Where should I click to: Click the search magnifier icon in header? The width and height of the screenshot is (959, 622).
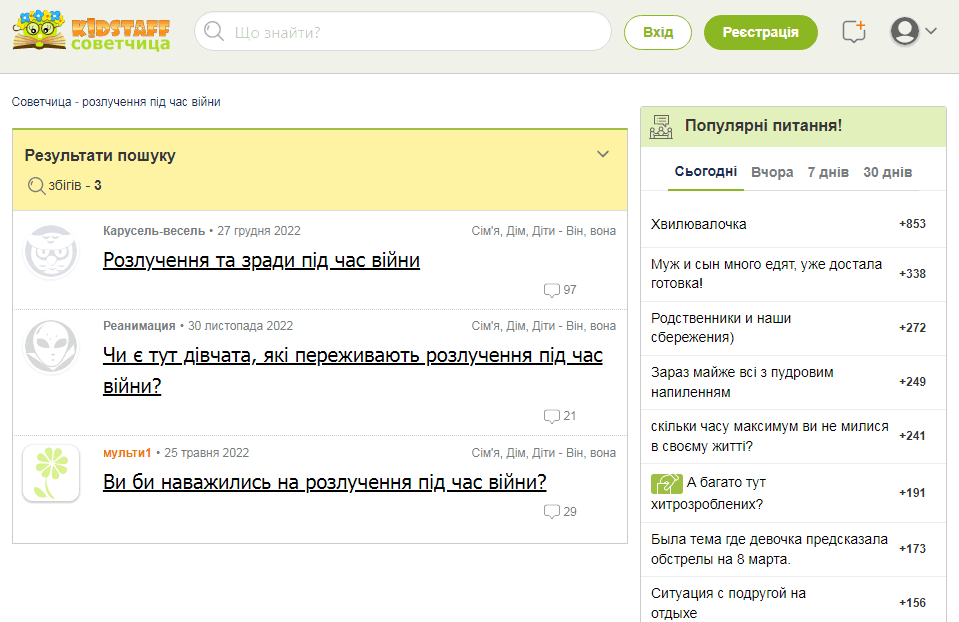(213, 31)
